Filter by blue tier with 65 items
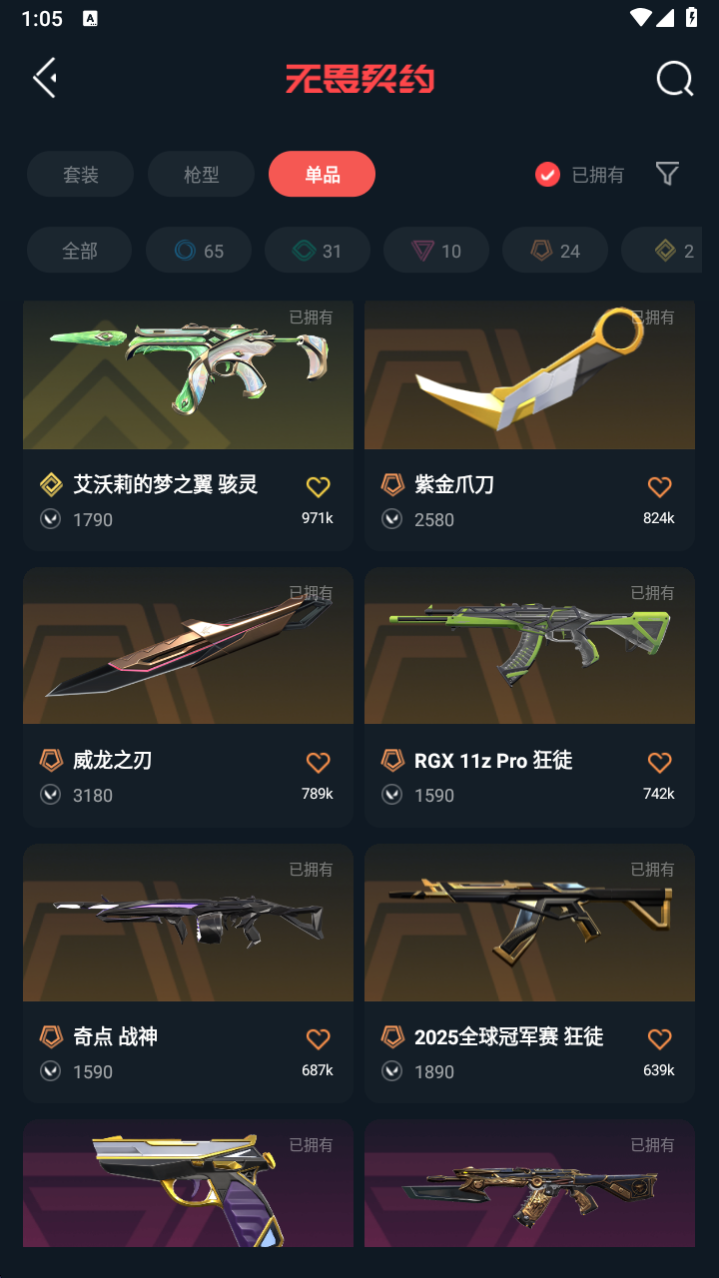 click(x=198, y=250)
